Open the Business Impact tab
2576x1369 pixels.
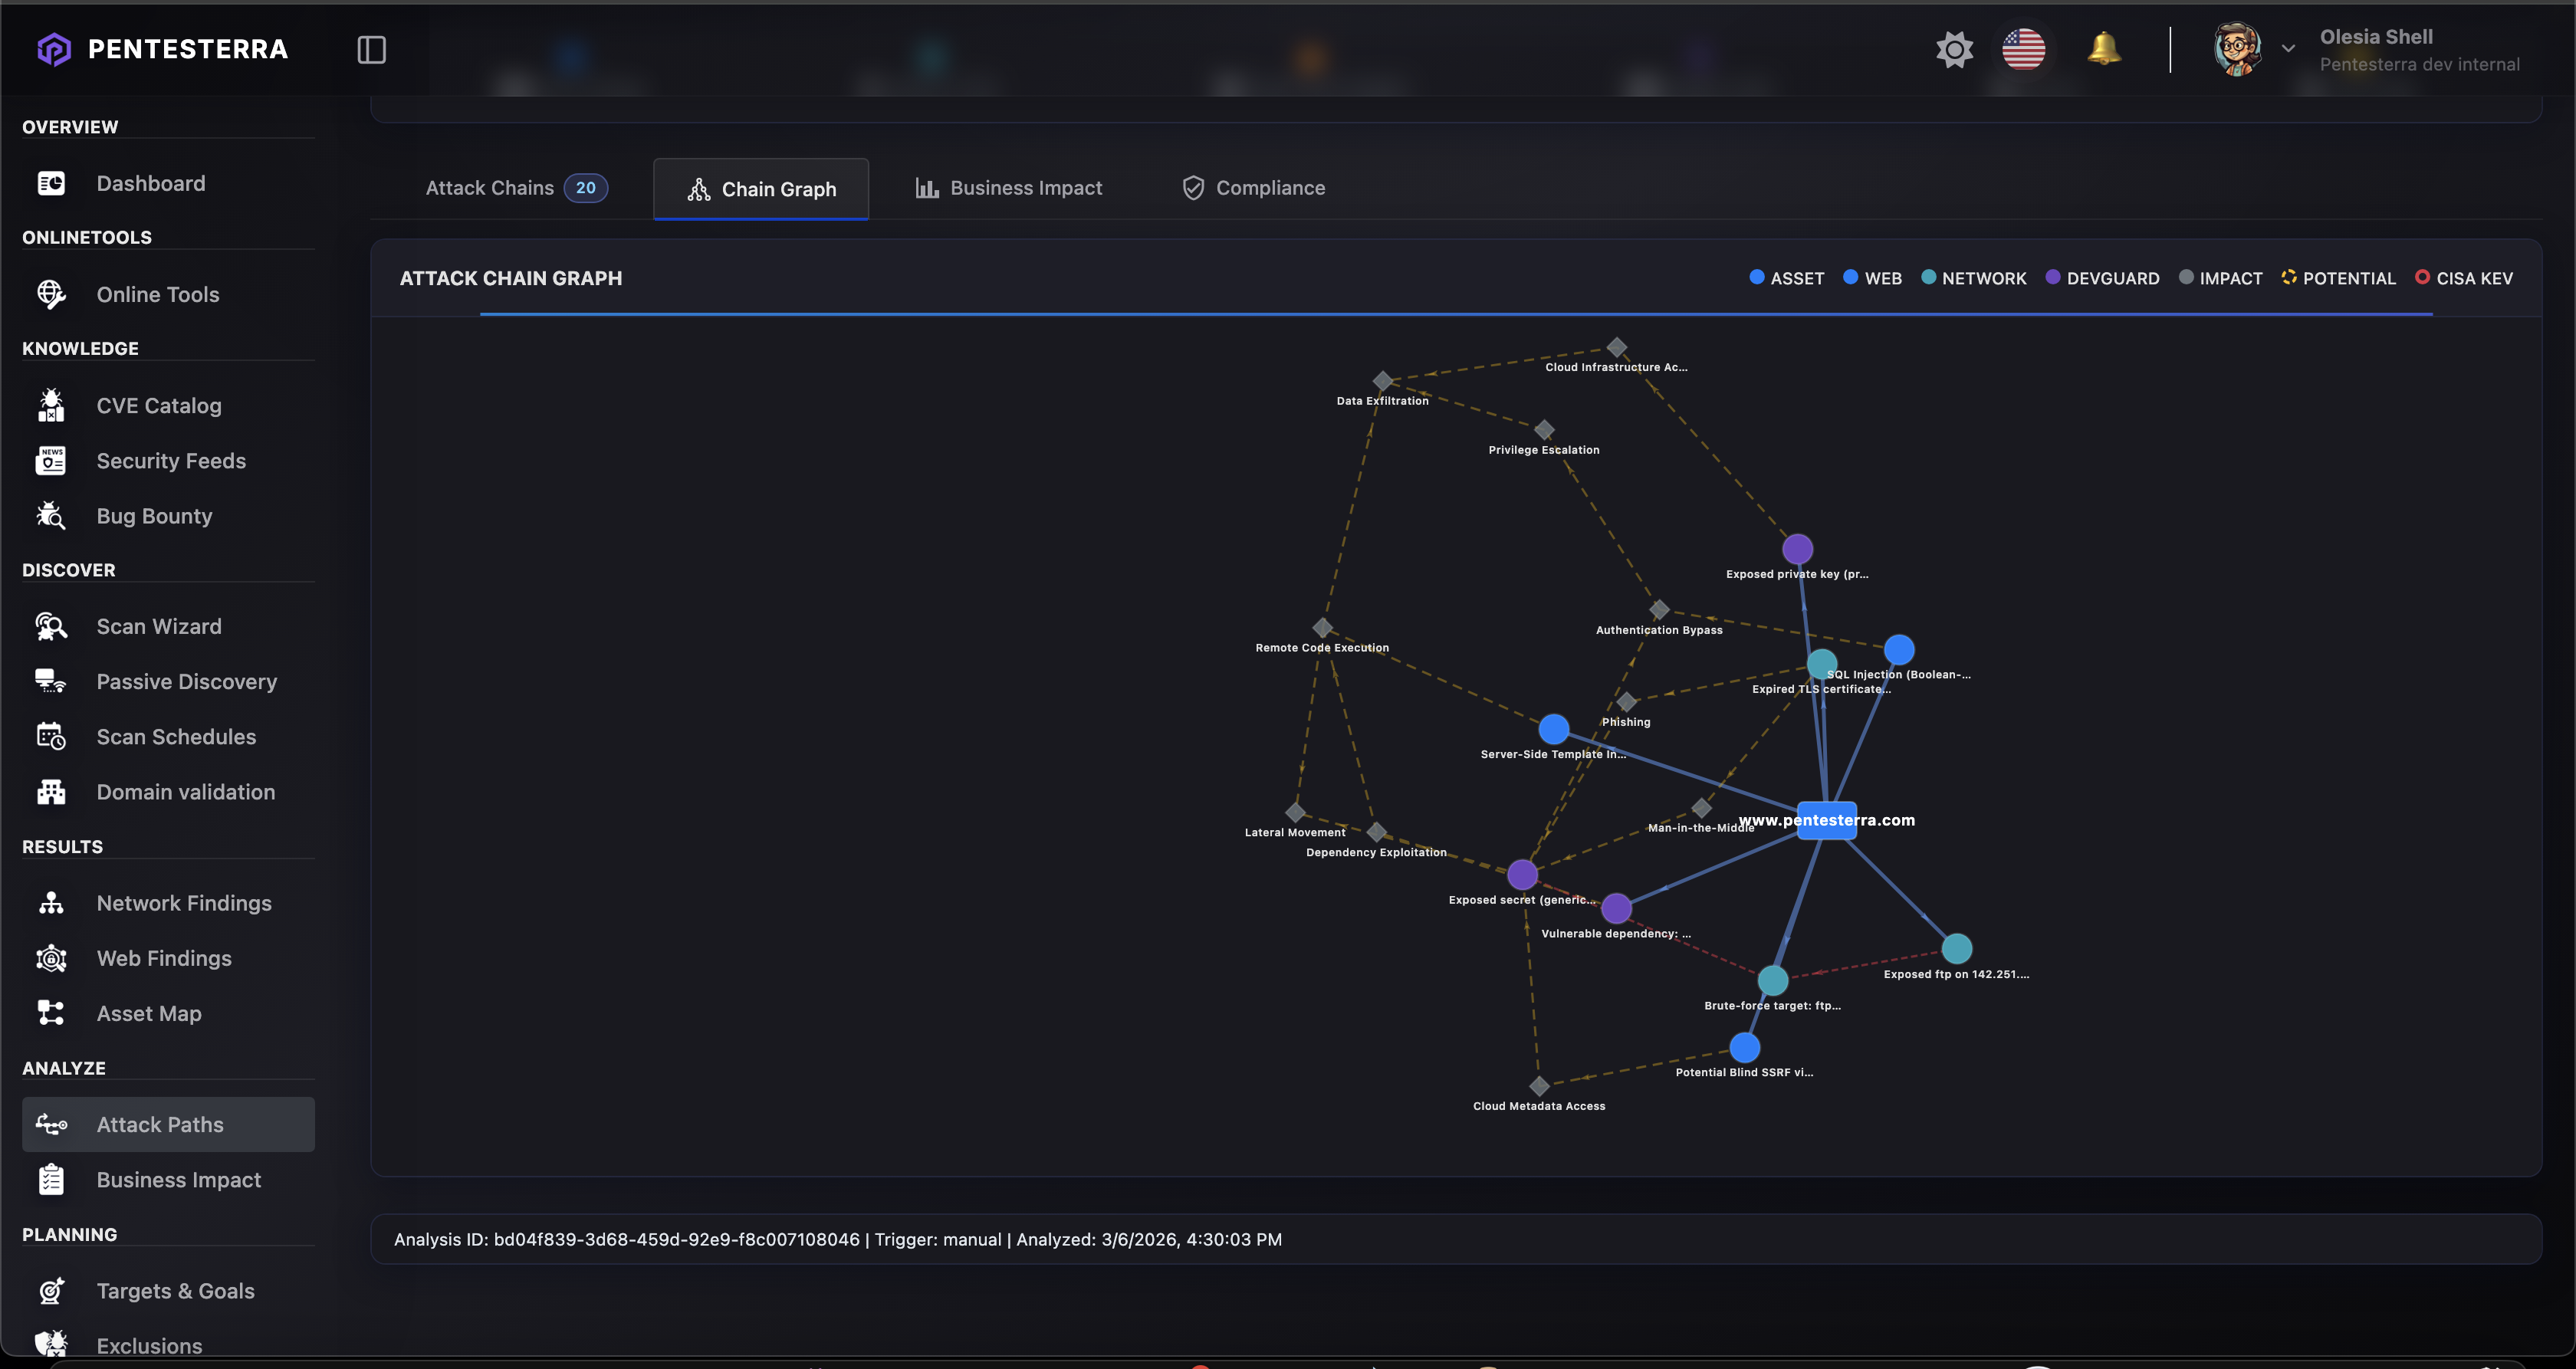coord(1008,188)
